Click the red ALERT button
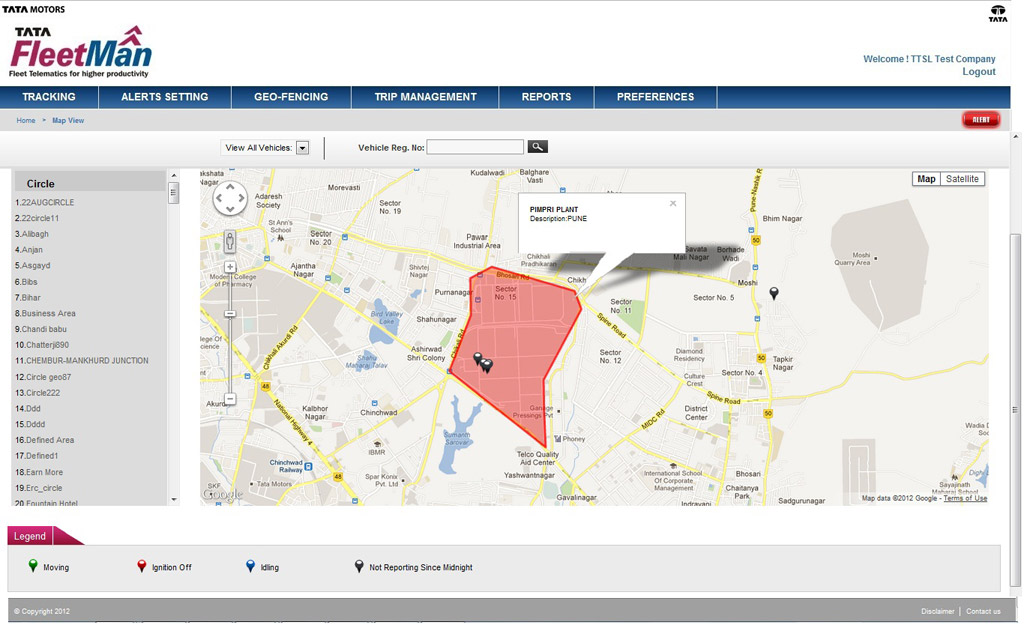1024x625 pixels. pyautogui.click(x=980, y=120)
